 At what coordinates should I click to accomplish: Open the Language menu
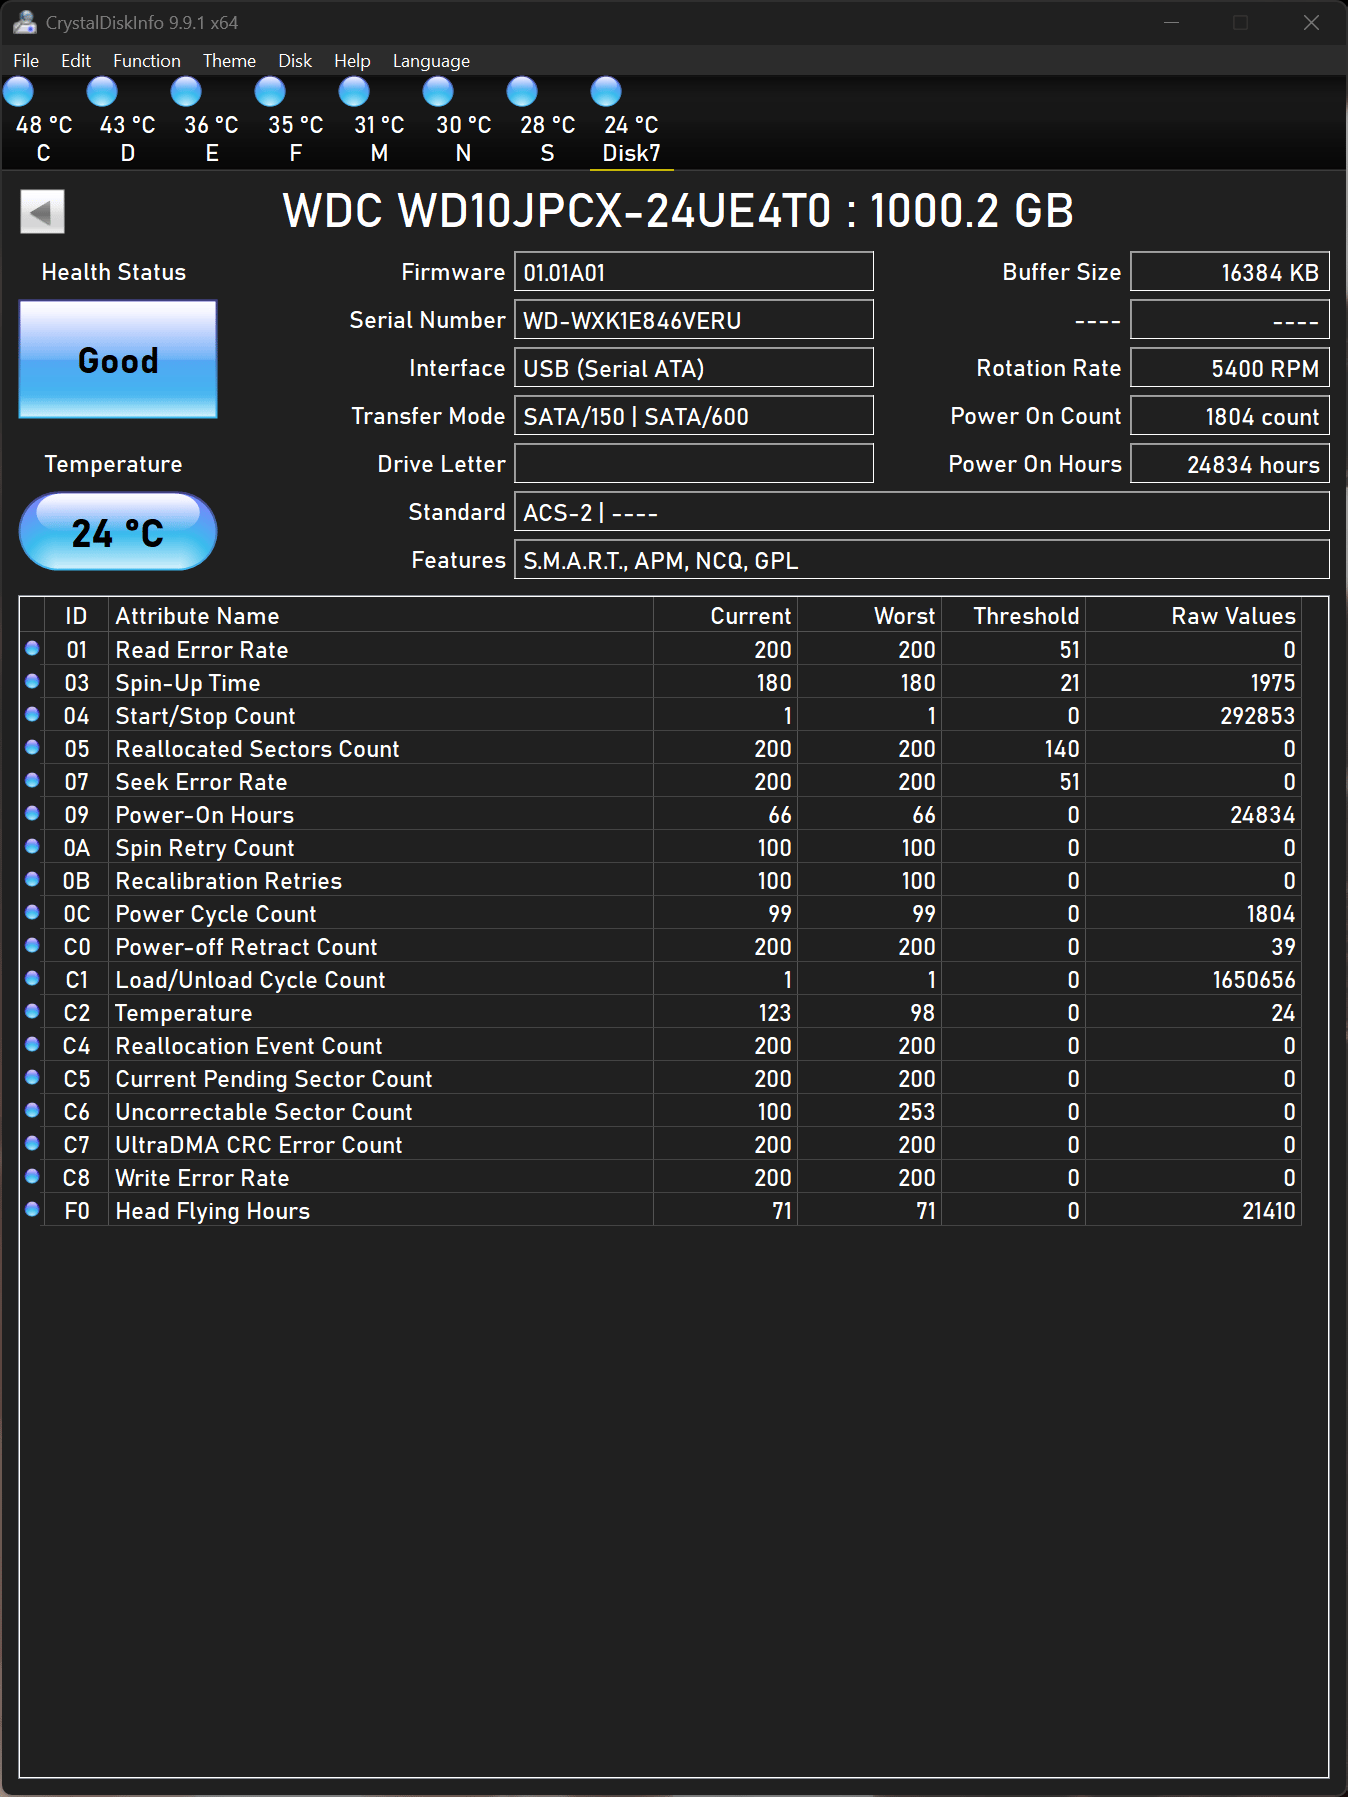pos(431,61)
